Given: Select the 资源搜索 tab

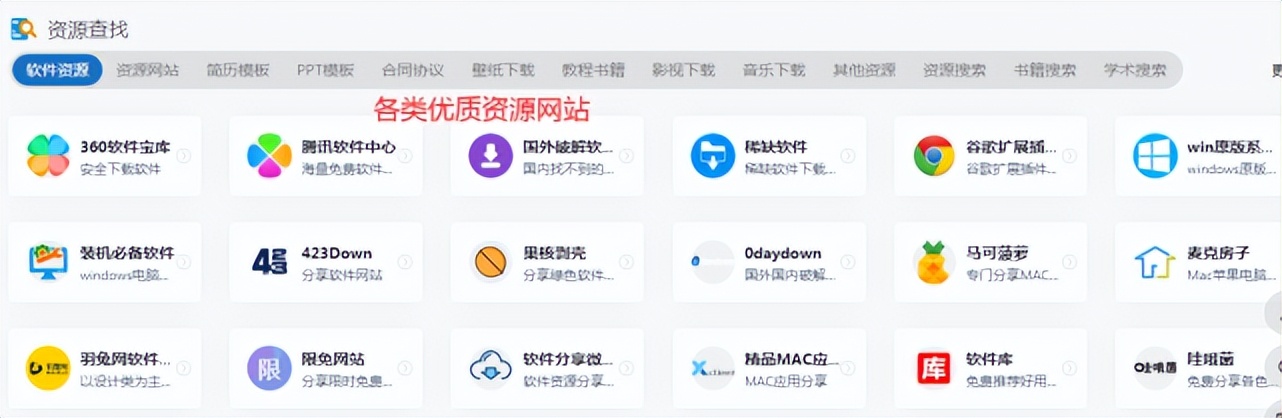Looking at the screenshot, I should (x=955, y=70).
